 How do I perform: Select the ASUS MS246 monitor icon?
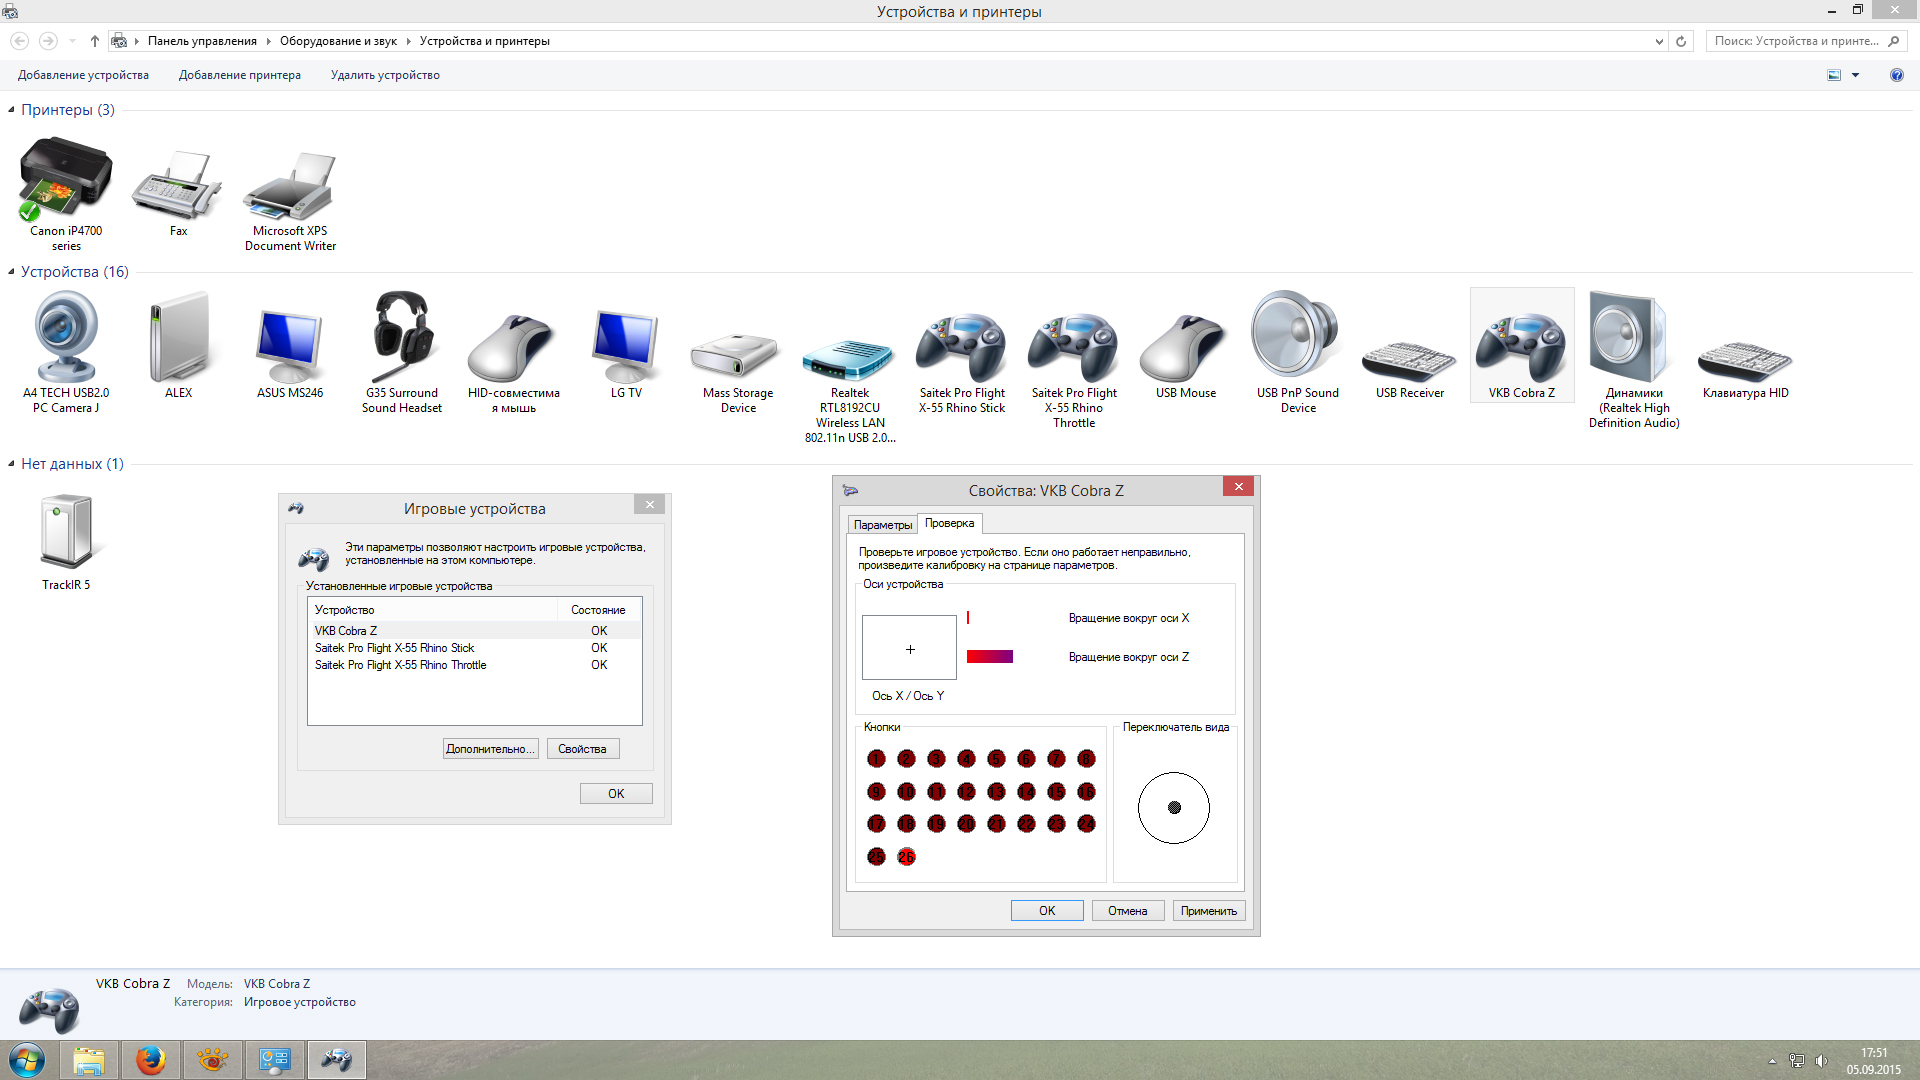click(290, 346)
